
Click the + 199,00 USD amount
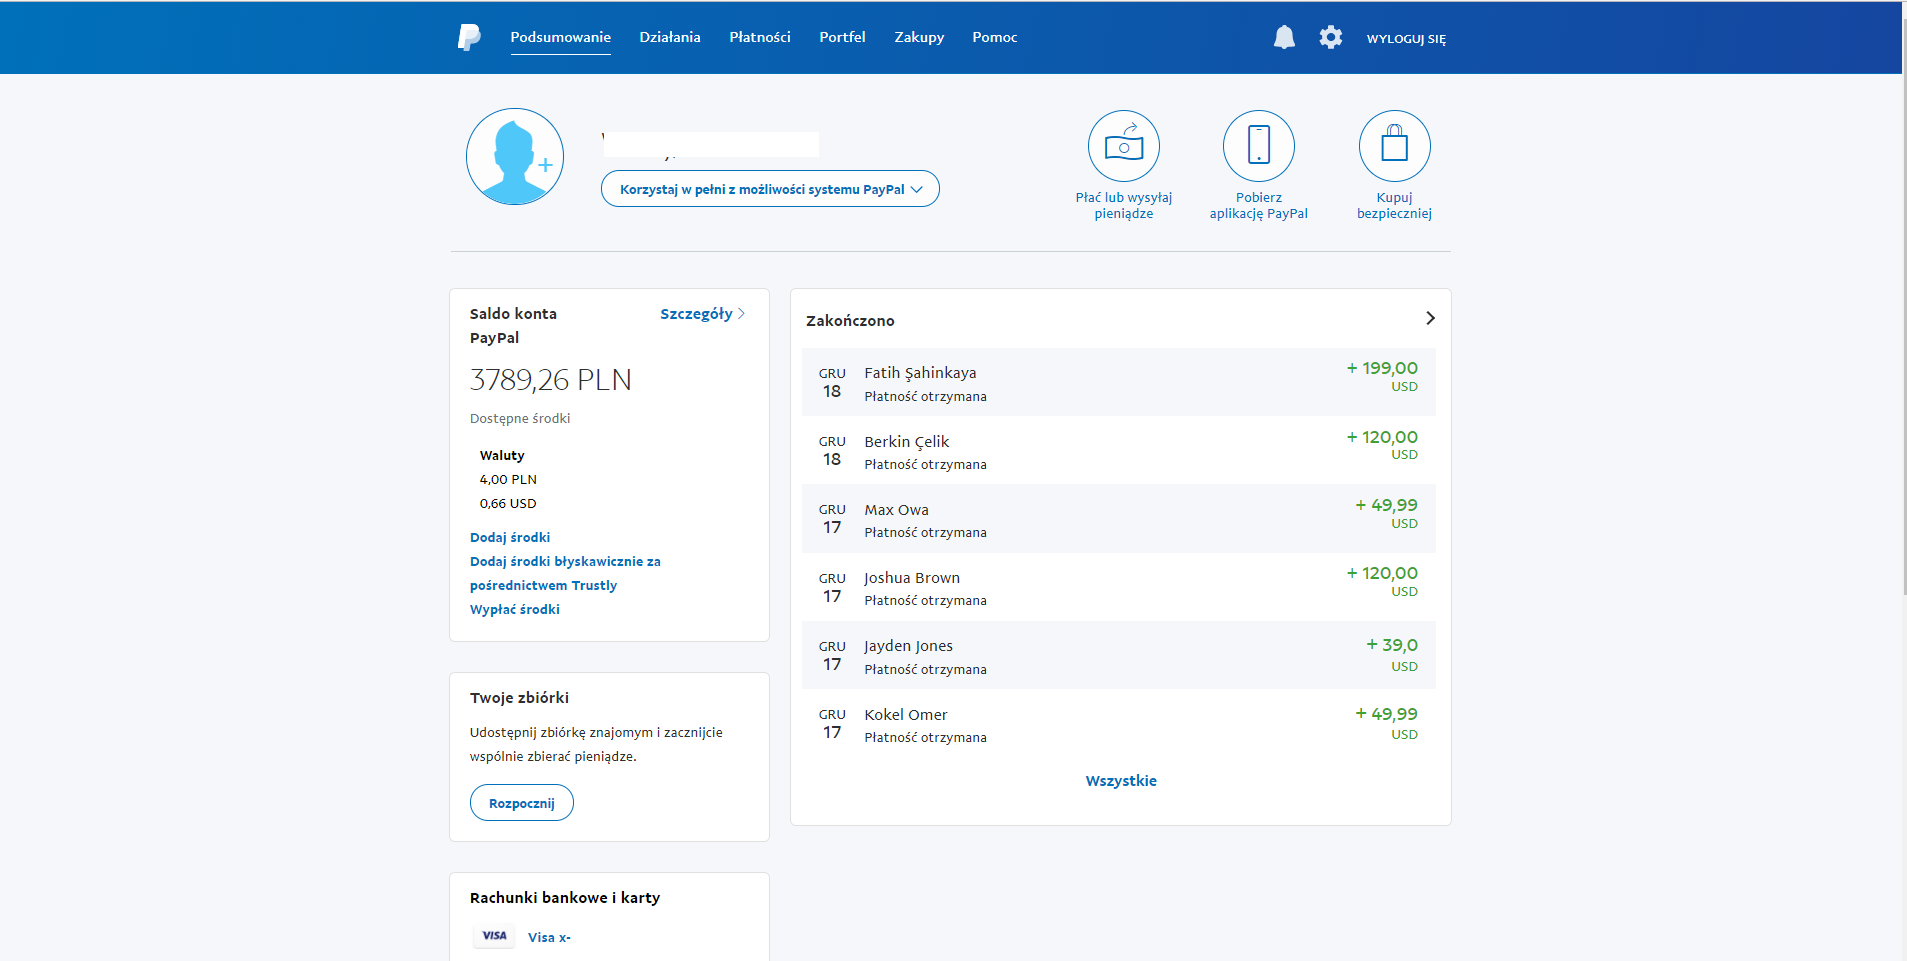pos(1382,376)
